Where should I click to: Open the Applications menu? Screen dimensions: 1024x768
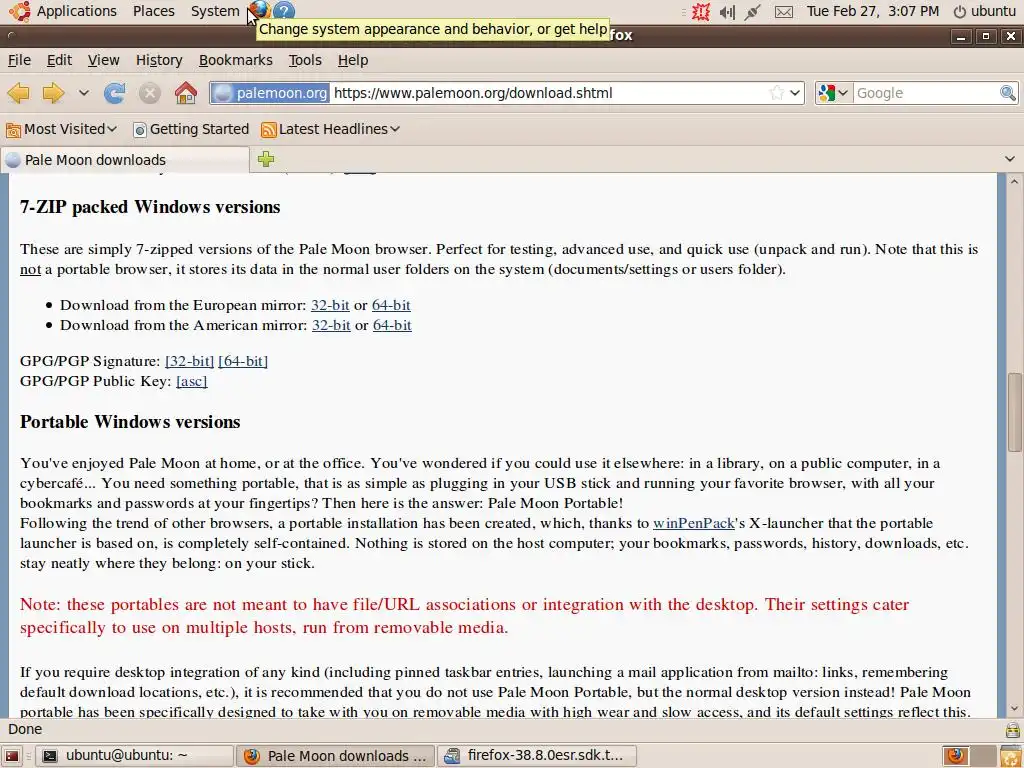coord(76,11)
